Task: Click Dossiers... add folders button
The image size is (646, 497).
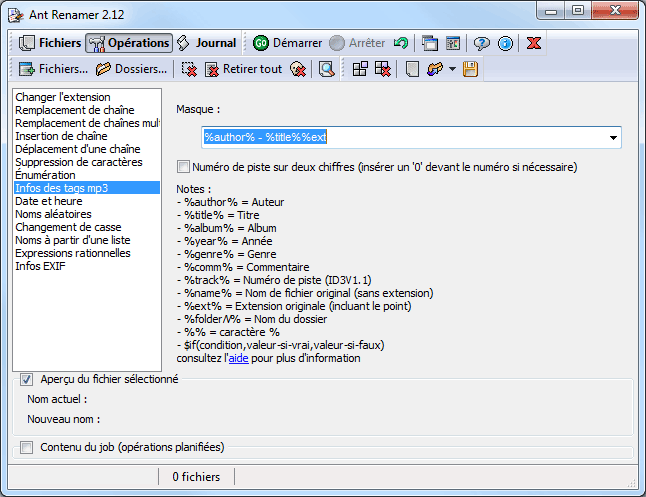Action: click(133, 69)
